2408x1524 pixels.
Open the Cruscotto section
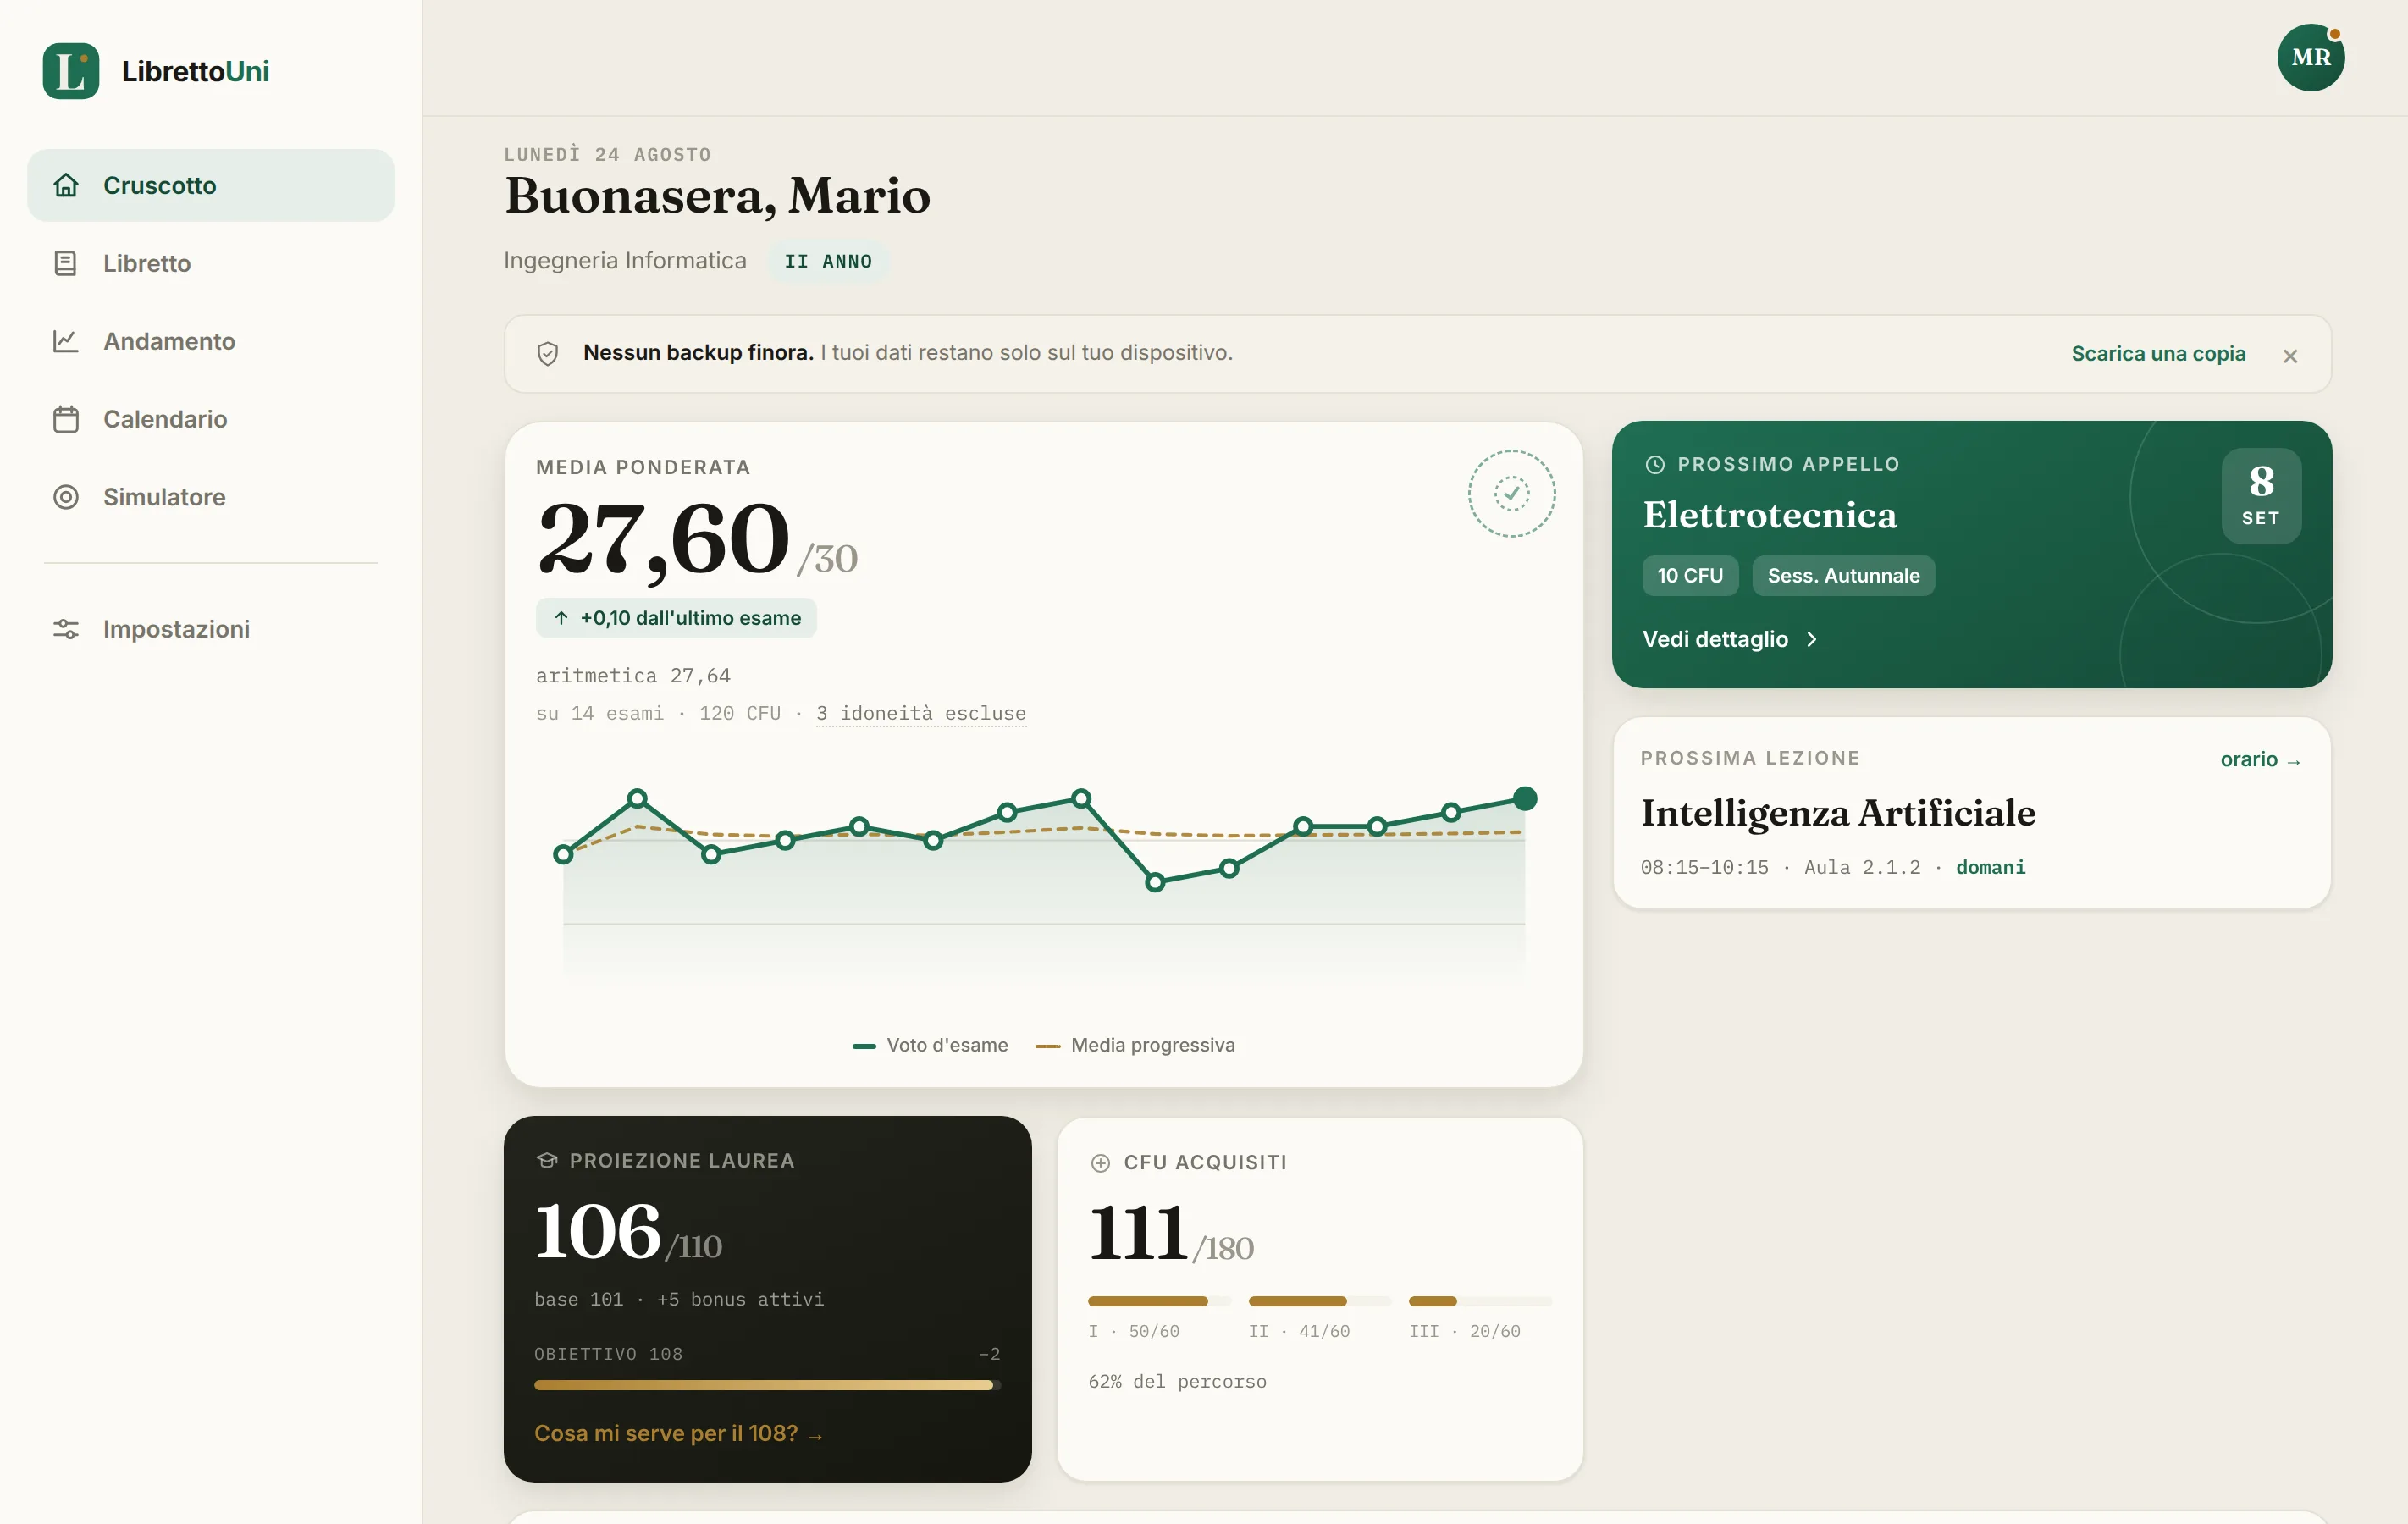pyautogui.click(x=211, y=185)
